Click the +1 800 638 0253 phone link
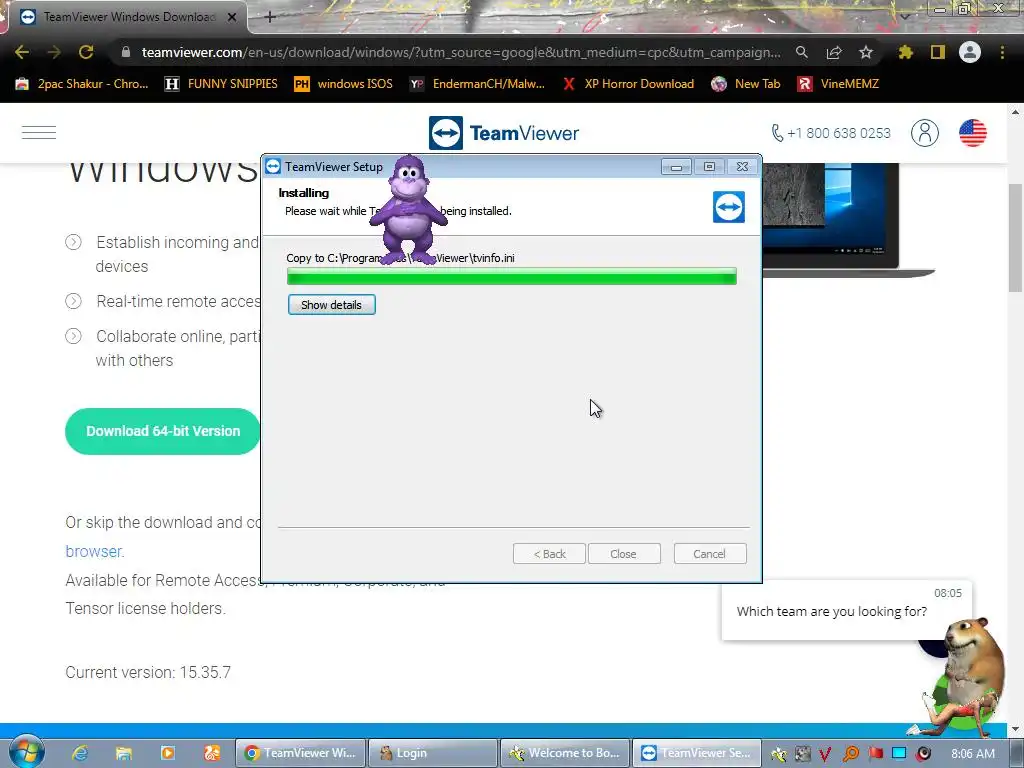The height and width of the screenshot is (768, 1024). (831, 133)
